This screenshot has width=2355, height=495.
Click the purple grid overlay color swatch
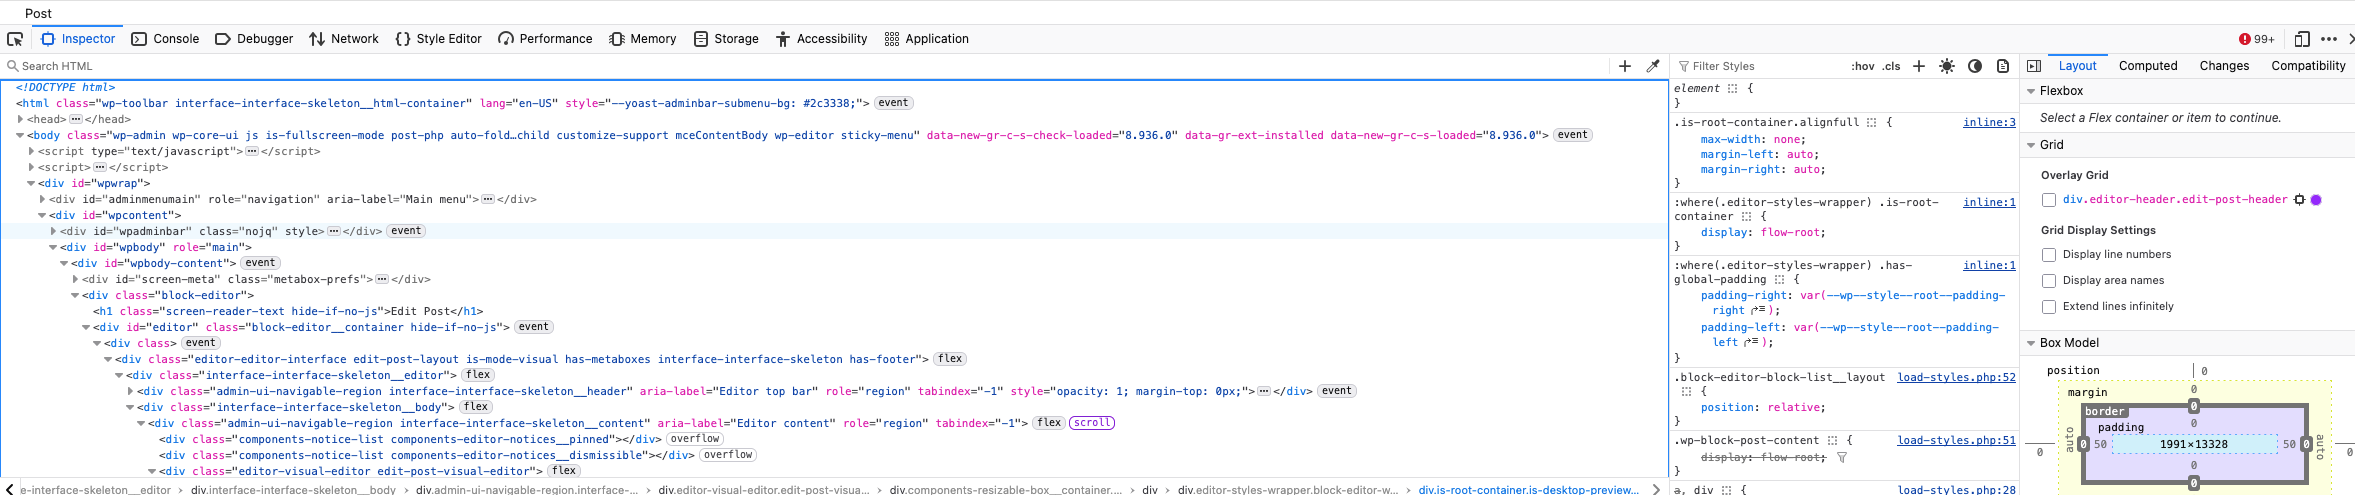pyautogui.click(x=2316, y=200)
